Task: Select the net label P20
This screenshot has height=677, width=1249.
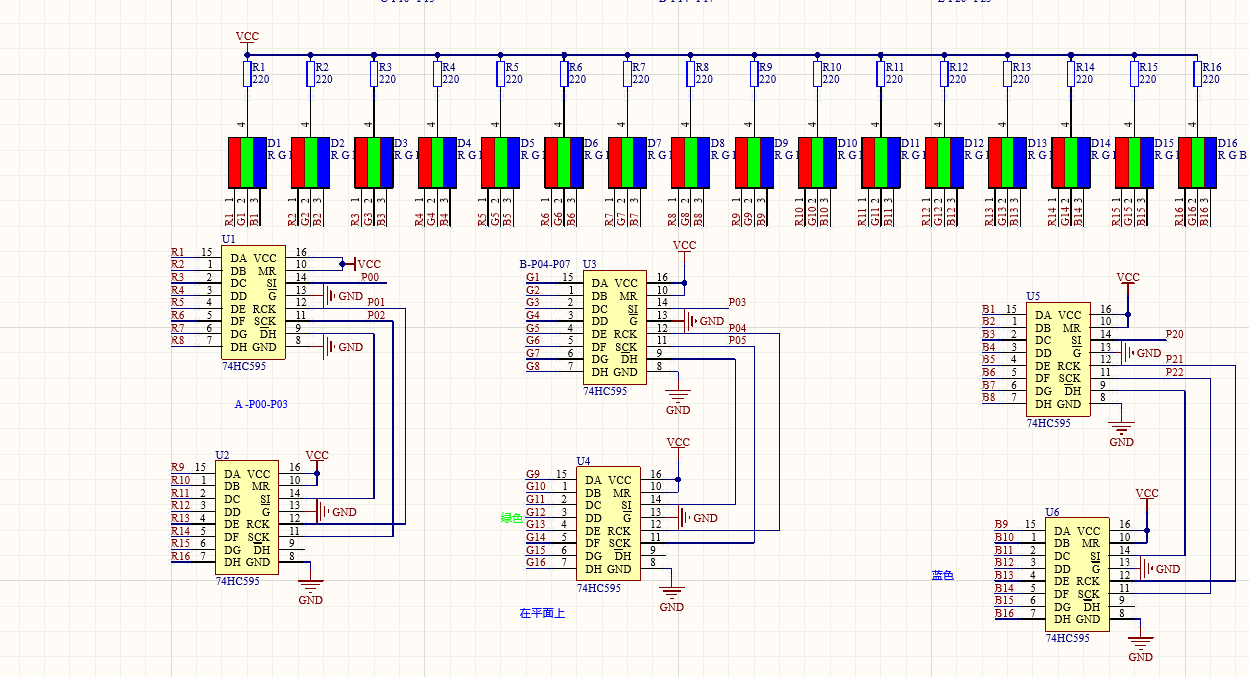Action: click(x=1175, y=334)
